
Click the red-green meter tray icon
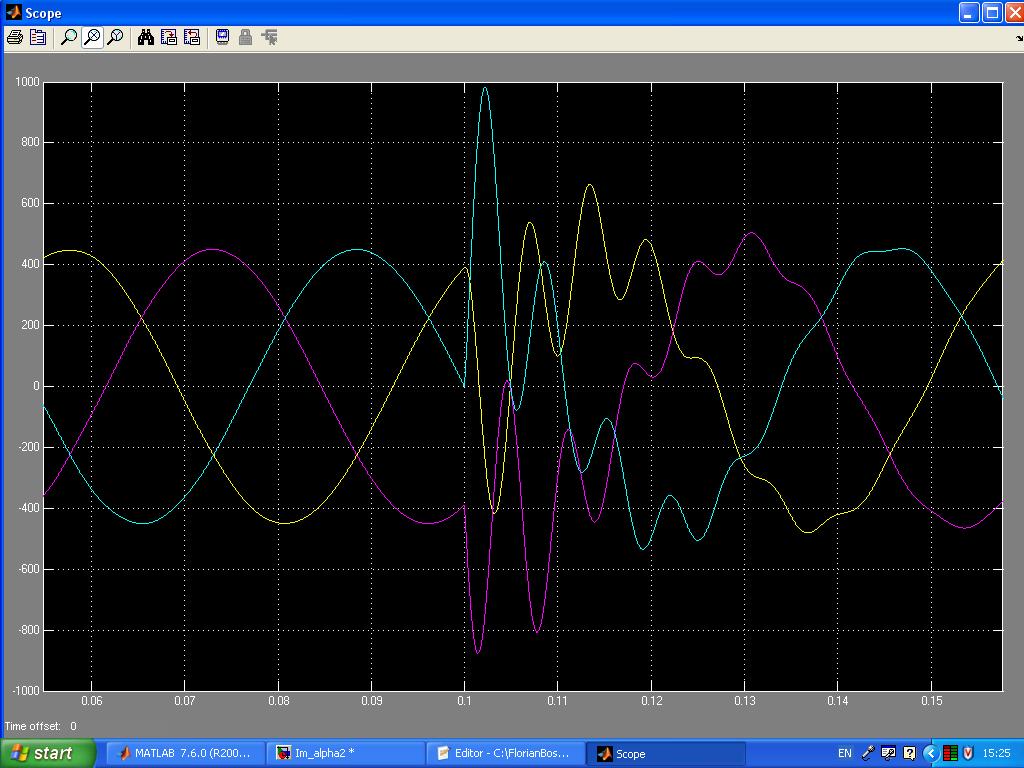(x=950, y=753)
